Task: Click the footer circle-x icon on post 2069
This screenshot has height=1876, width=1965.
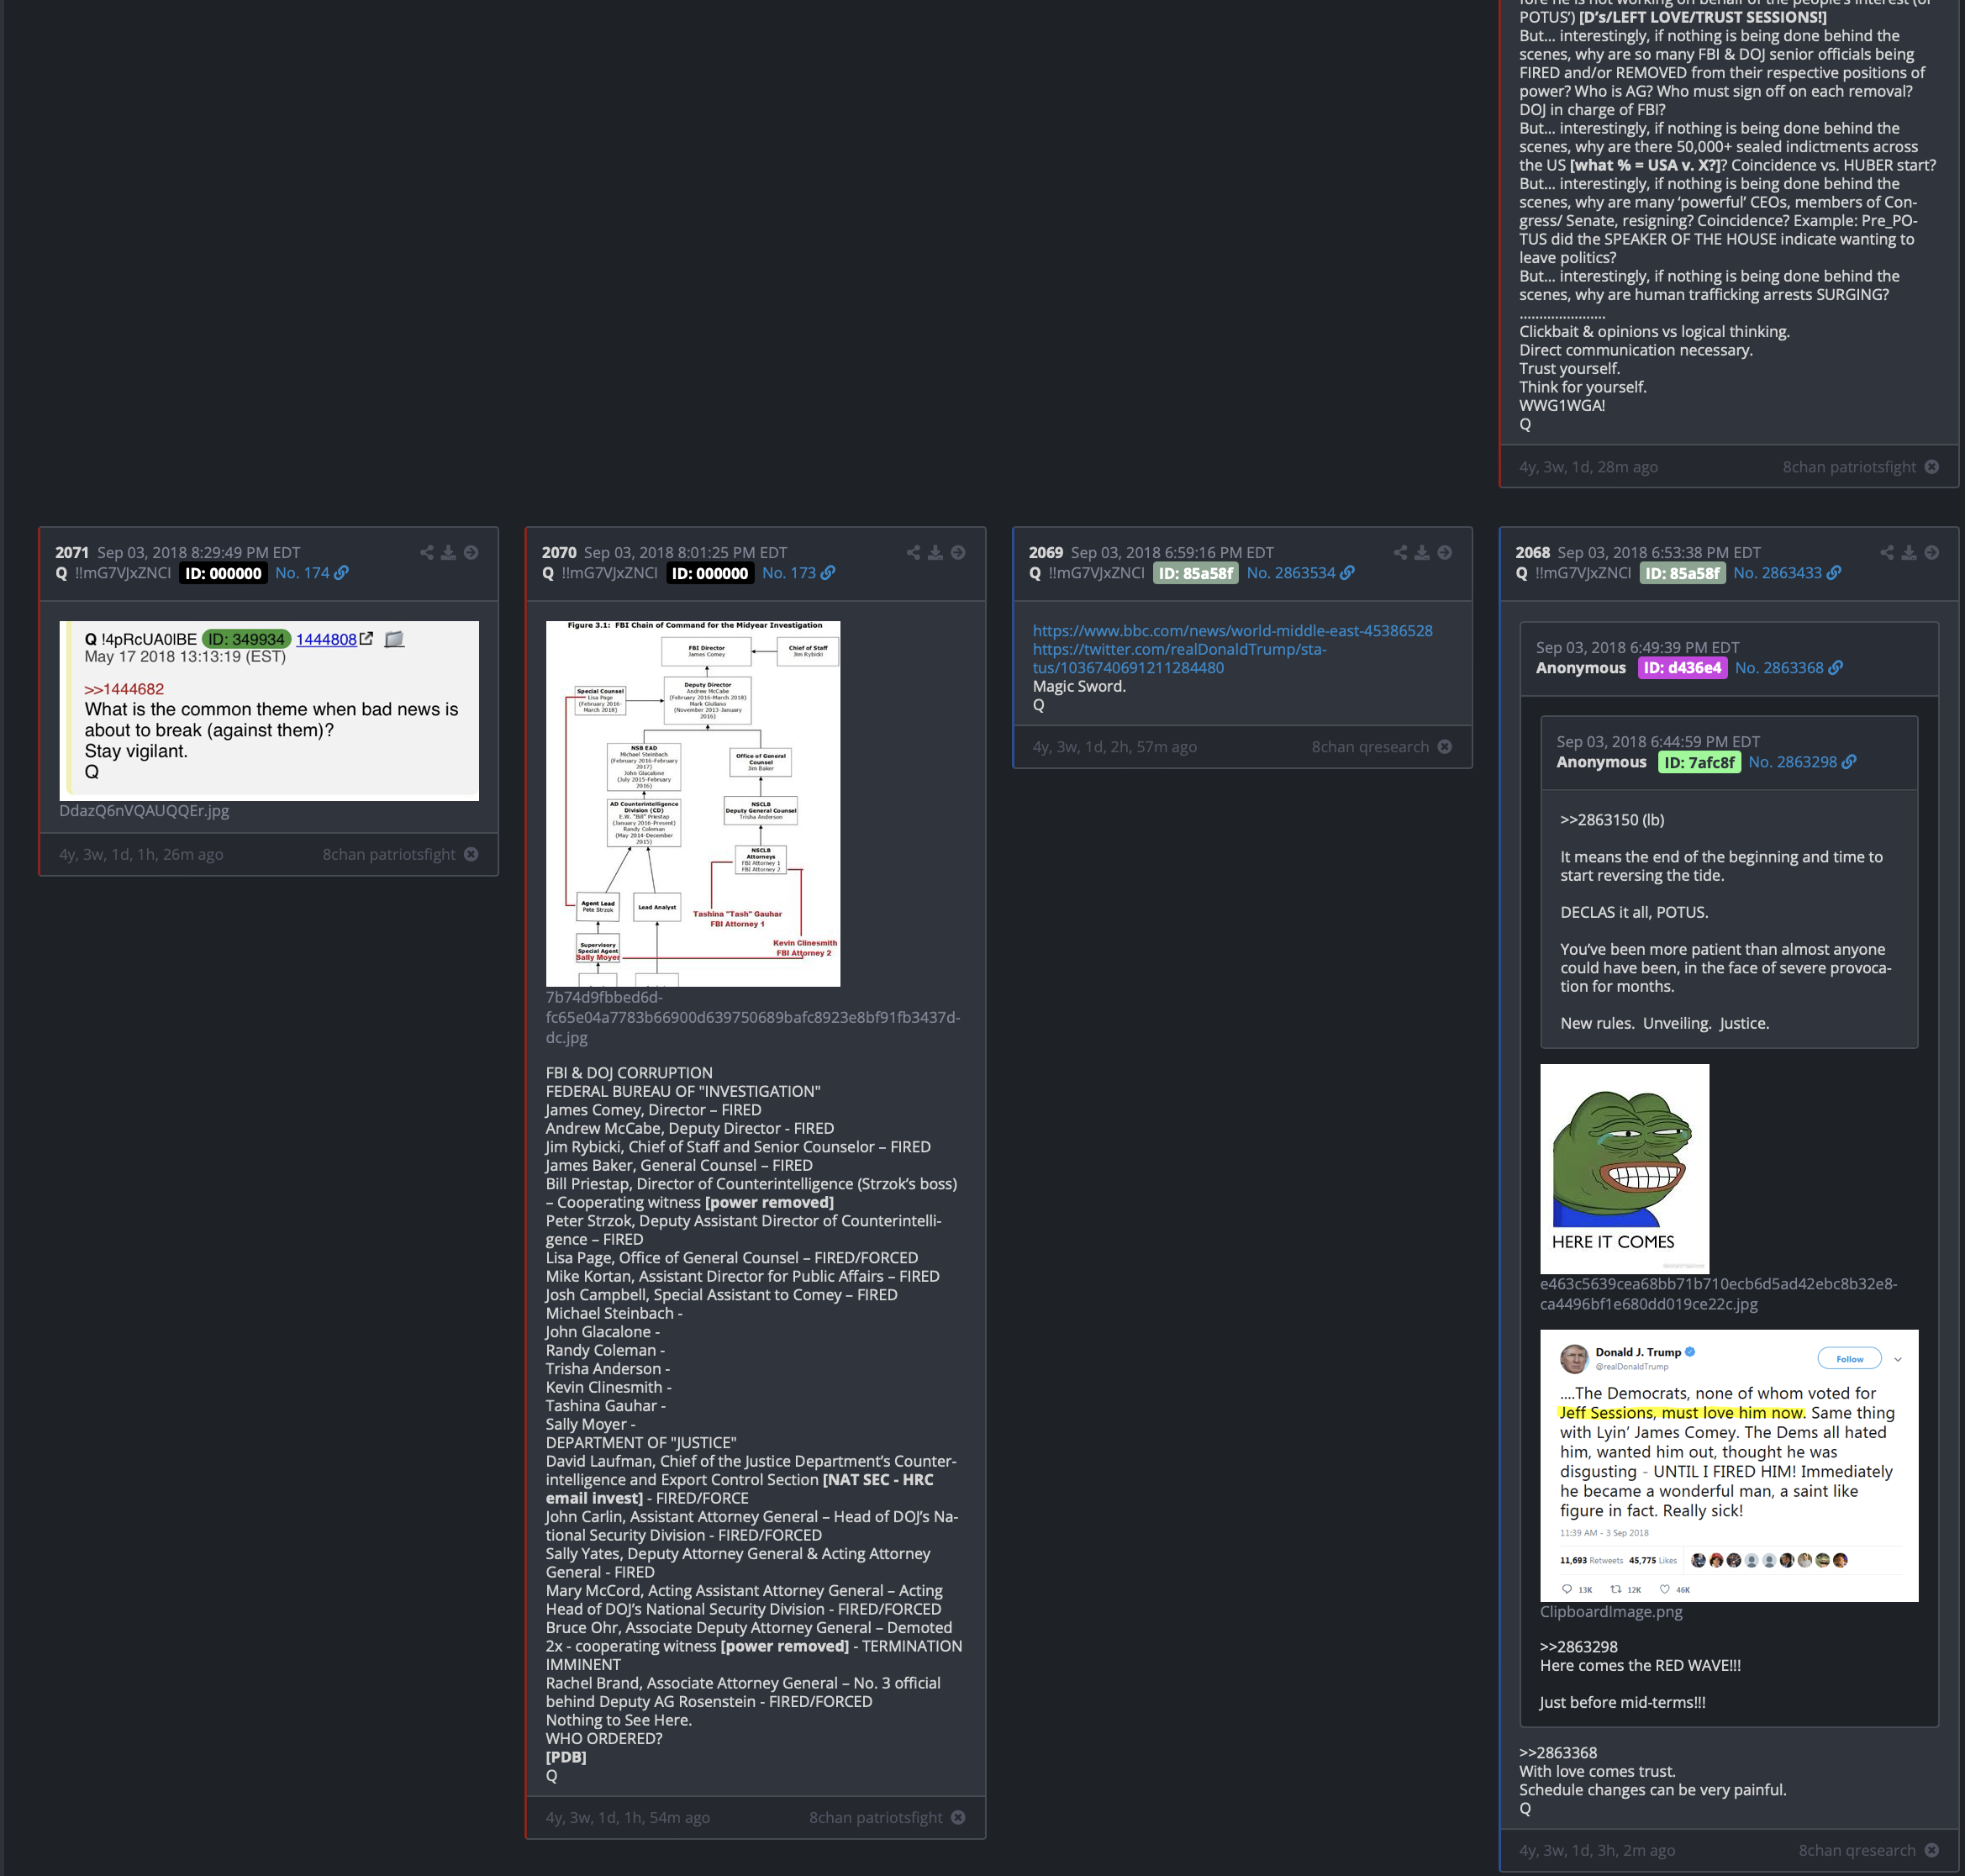Action: coord(1445,747)
